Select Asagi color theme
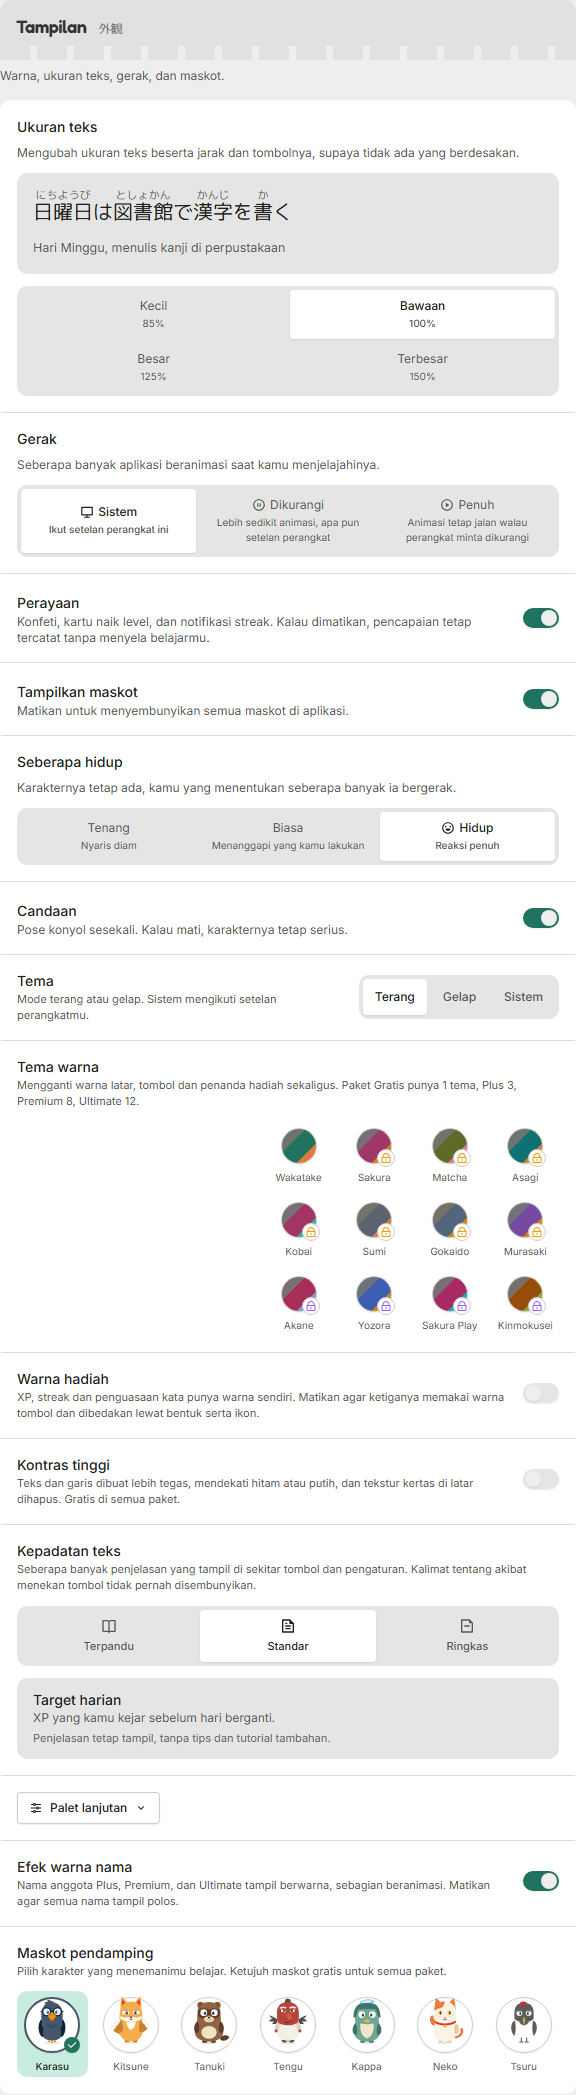This screenshot has height=2095, width=576. pyautogui.click(x=525, y=1155)
